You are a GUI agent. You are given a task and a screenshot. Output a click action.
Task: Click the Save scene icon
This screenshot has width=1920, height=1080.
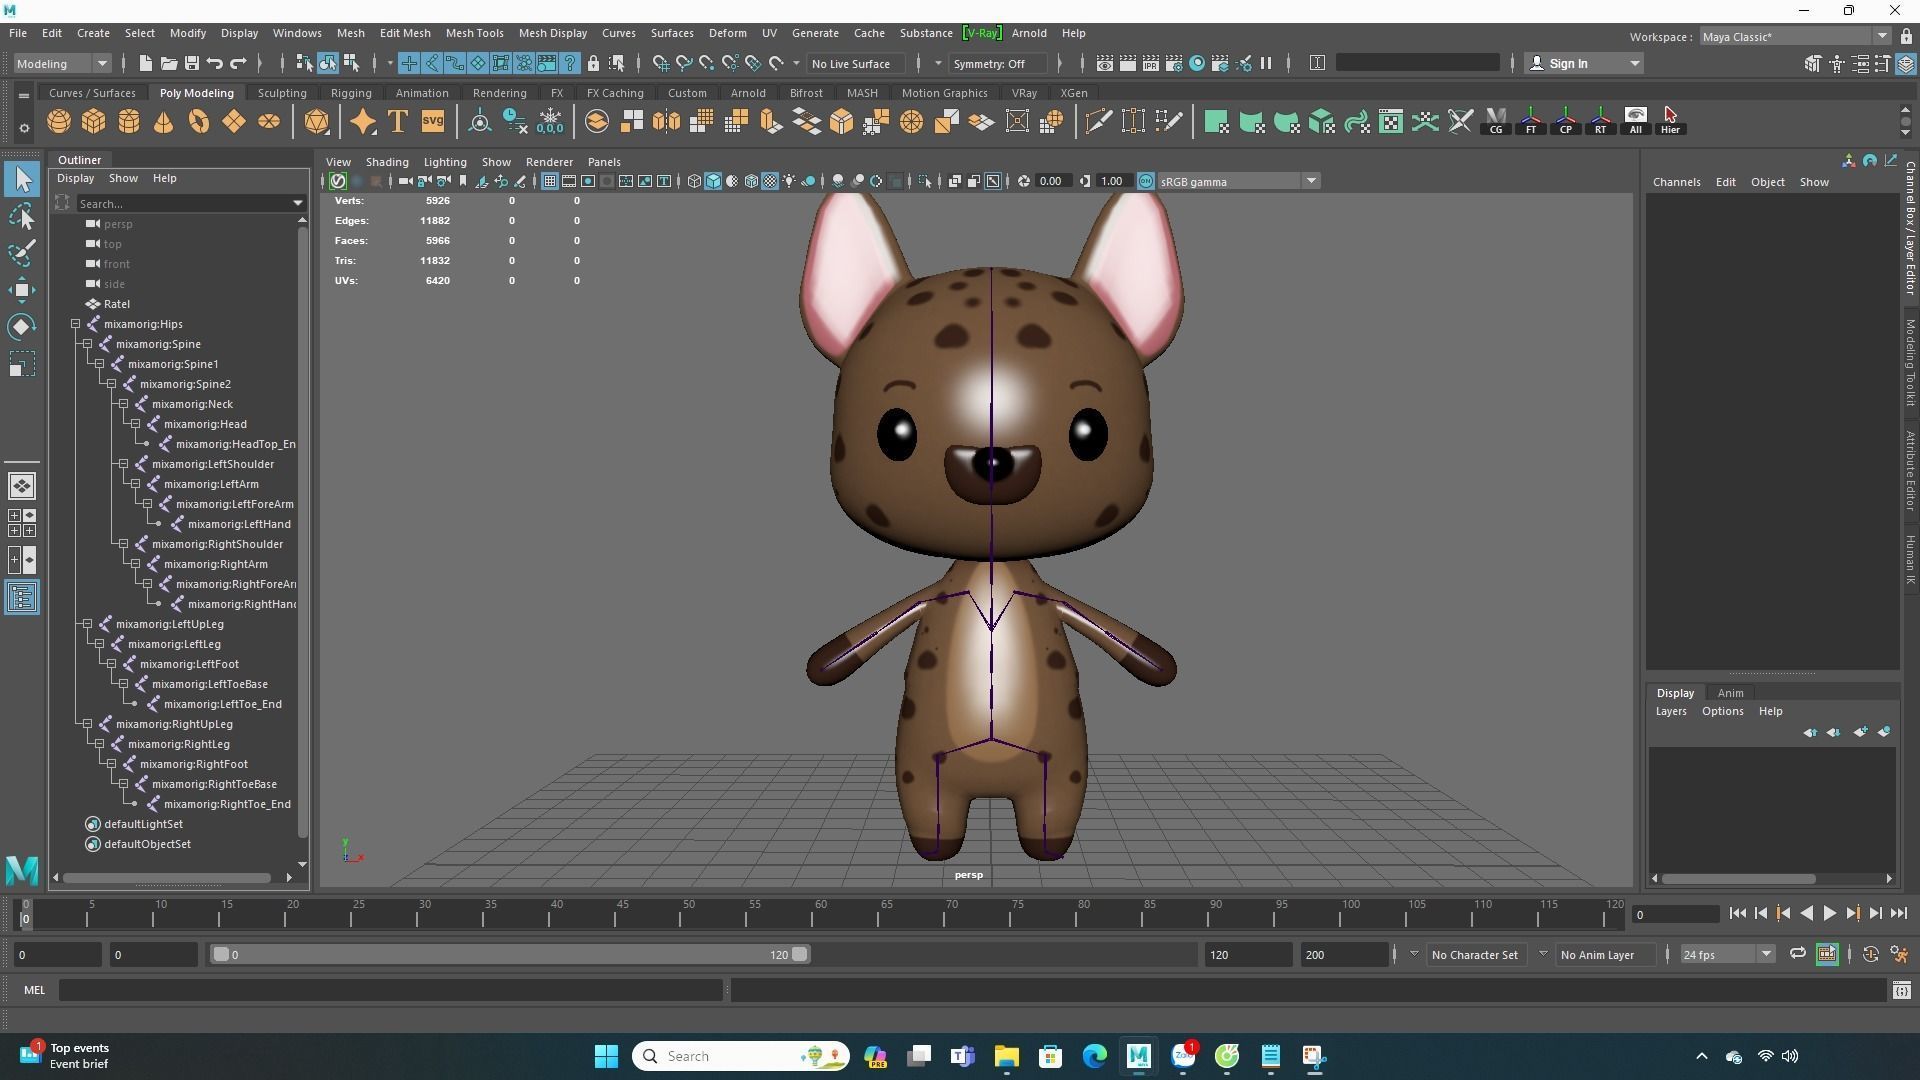191,63
